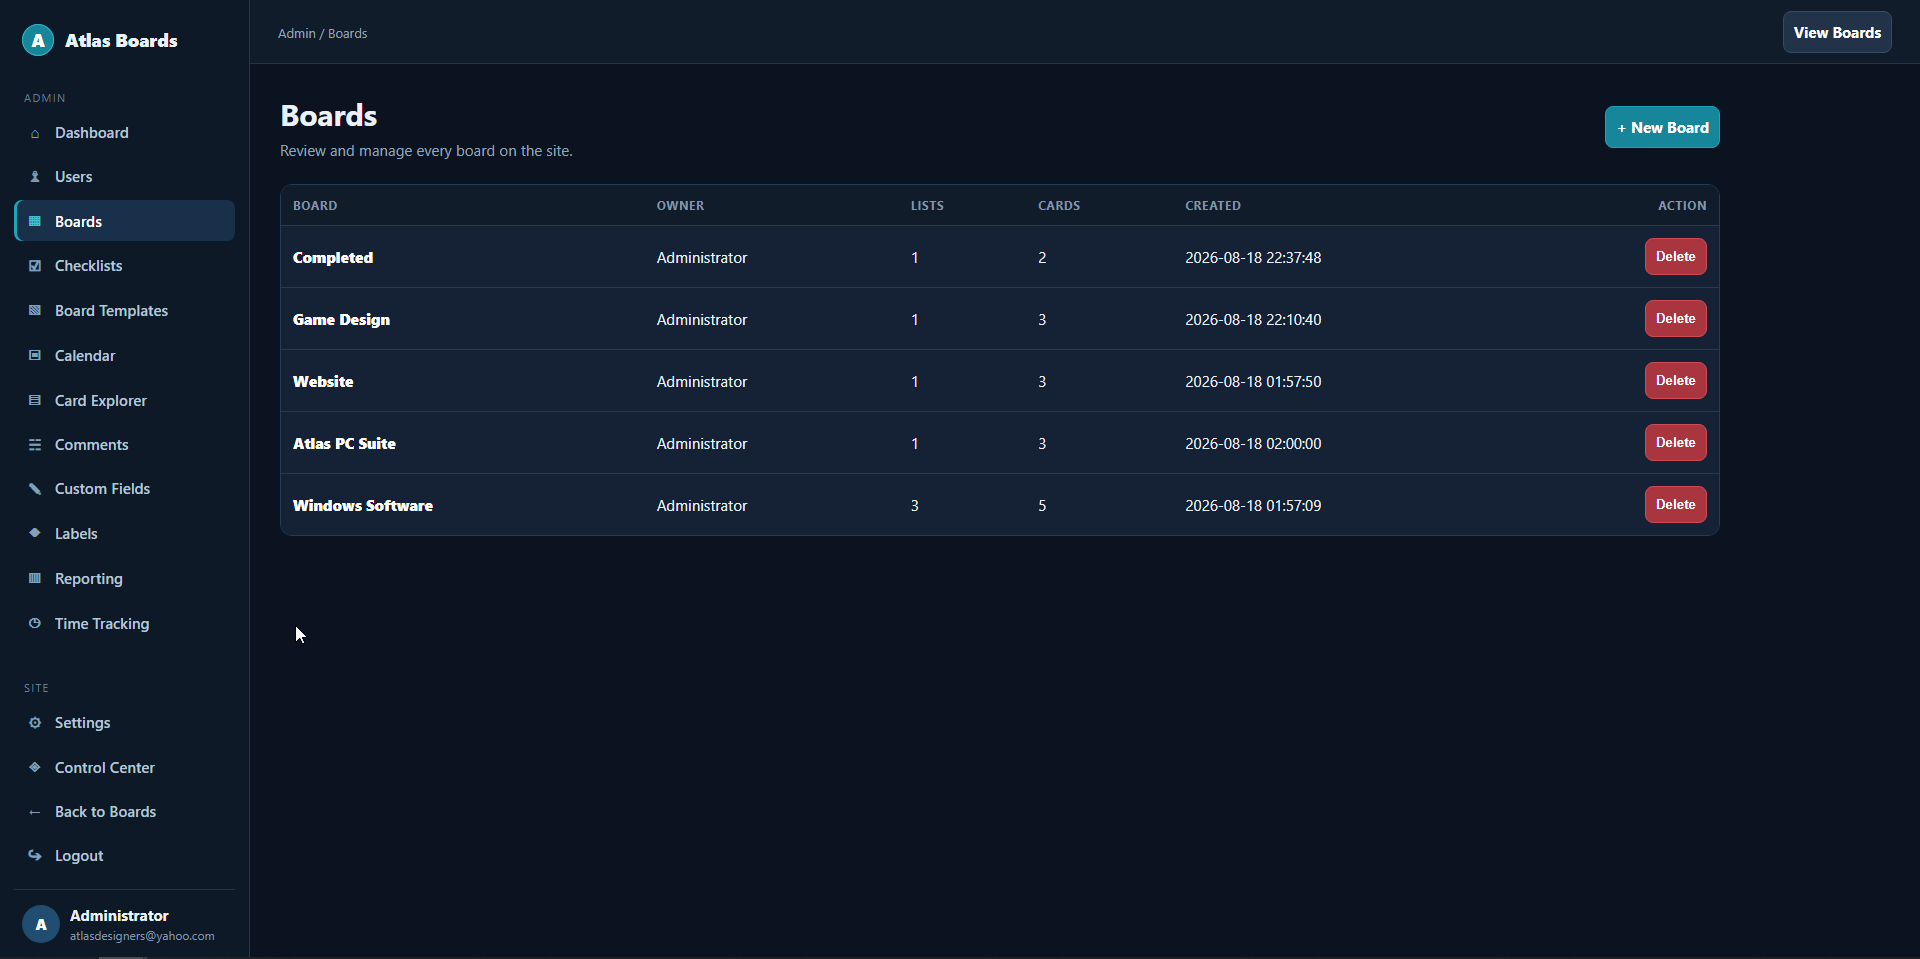
Task: Click the Website board name
Action: pyautogui.click(x=323, y=381)
